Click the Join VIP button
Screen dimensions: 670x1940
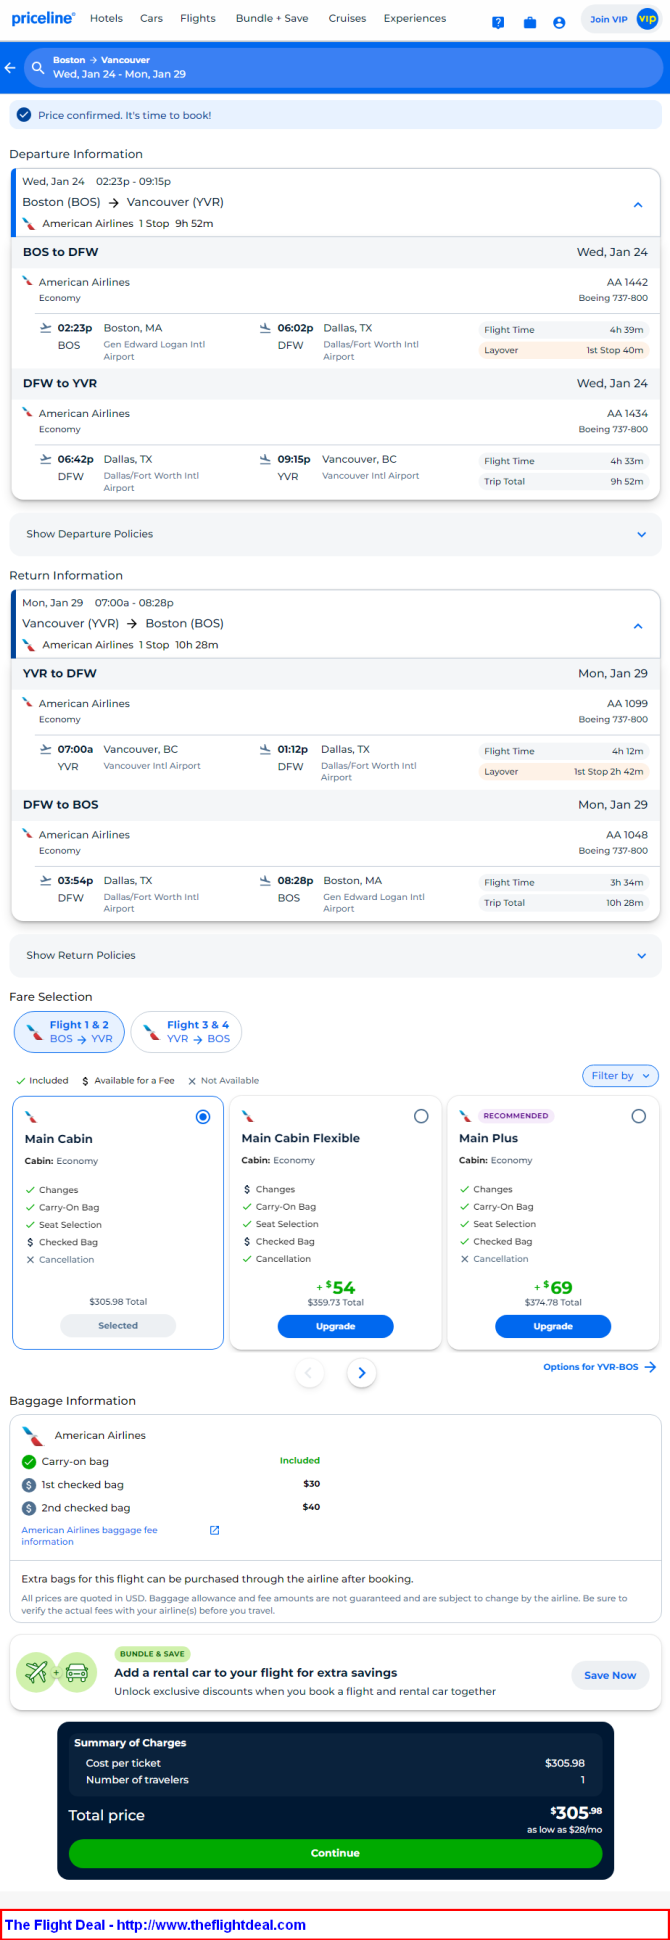pyautogui.click(x=621, y=19)
